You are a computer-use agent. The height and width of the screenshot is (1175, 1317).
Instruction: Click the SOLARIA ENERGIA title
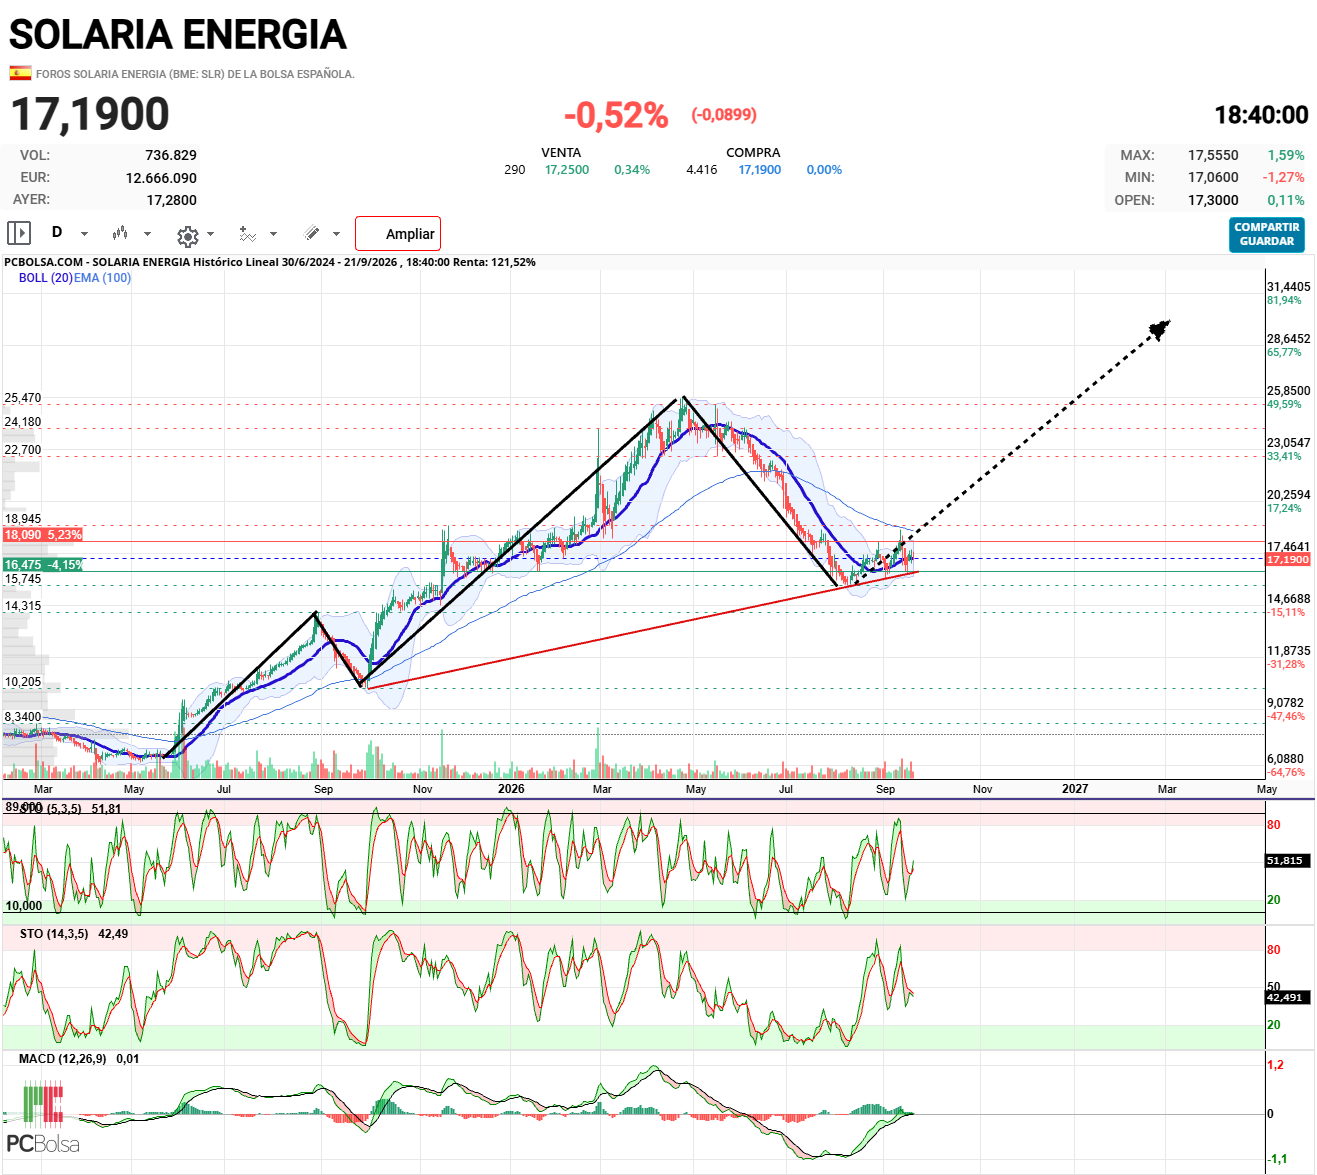coord(178,35)
